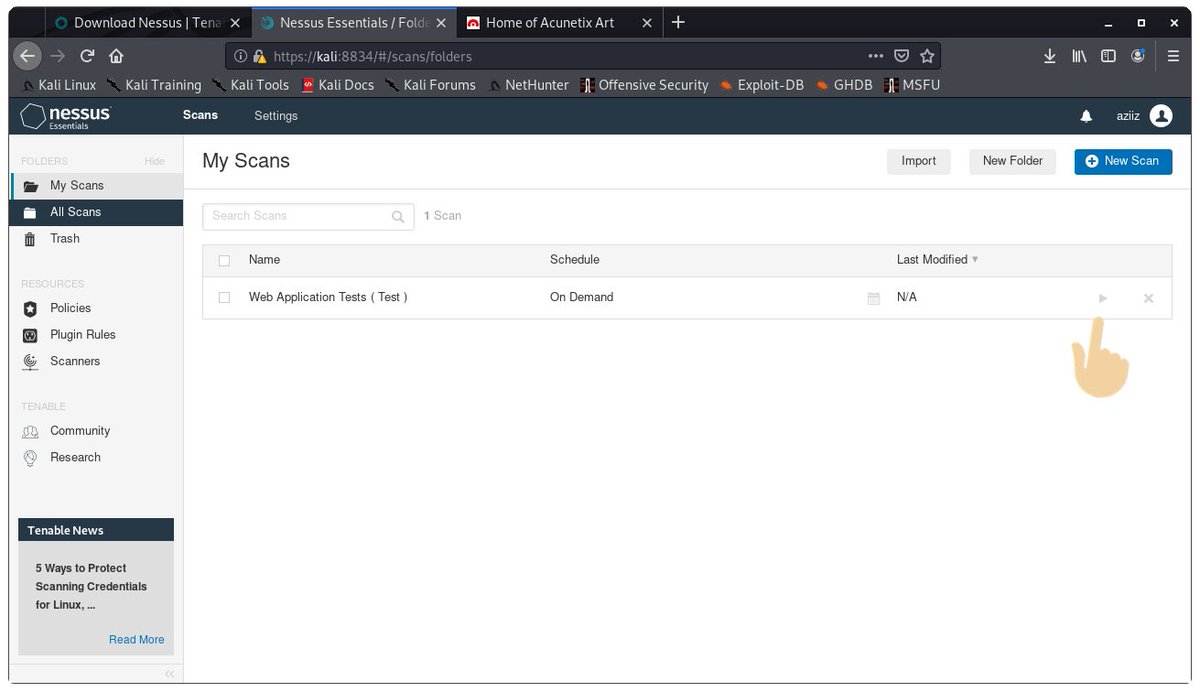The width and height of the screenshot is (1200, 692).
Task: Open the Scans top menu
Action: (200, 116)
